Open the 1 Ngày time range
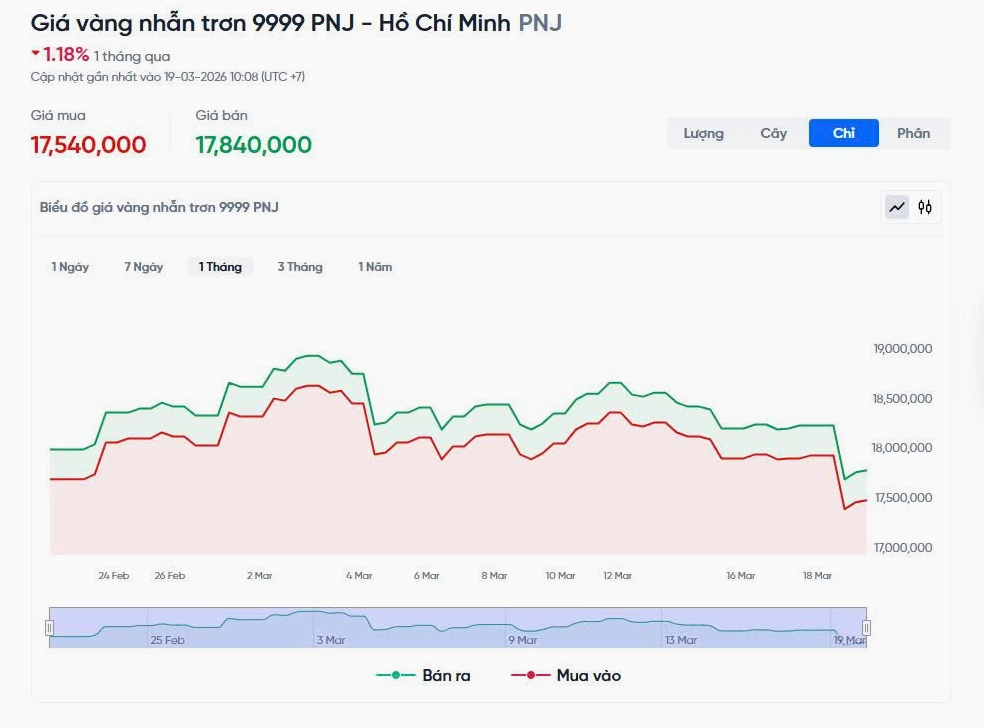 [x=70, y=267]
